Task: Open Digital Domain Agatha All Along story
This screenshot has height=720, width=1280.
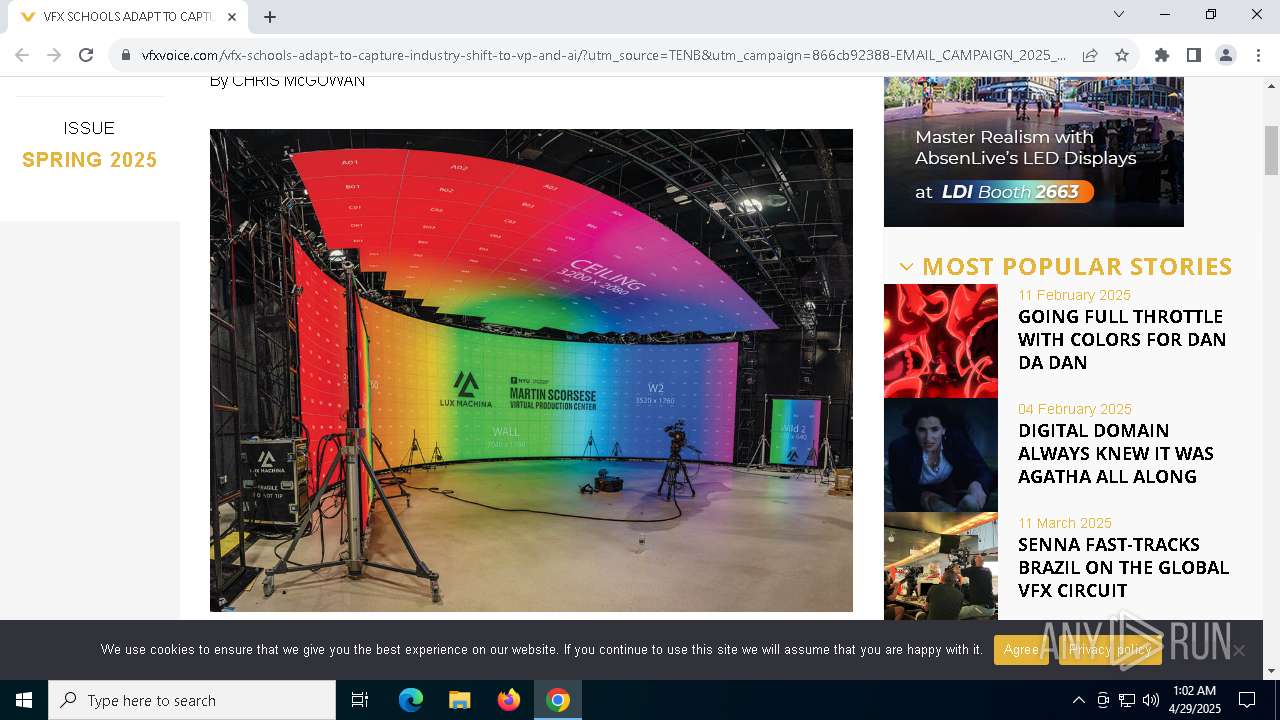Action: (1116, 453)
